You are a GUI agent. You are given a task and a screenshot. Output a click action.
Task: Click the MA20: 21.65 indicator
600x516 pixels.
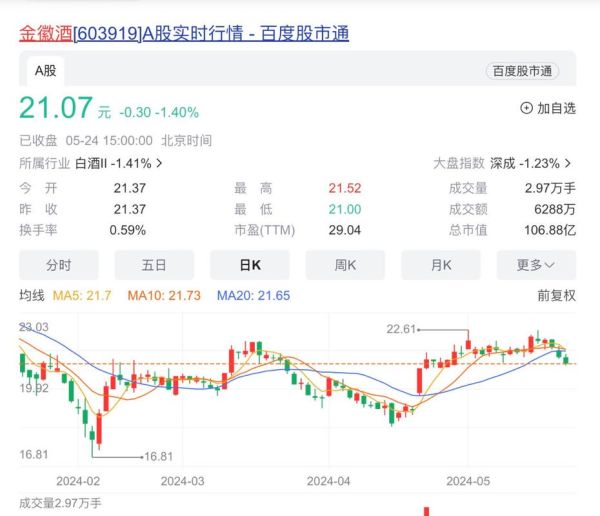click(x=253, y=296)
